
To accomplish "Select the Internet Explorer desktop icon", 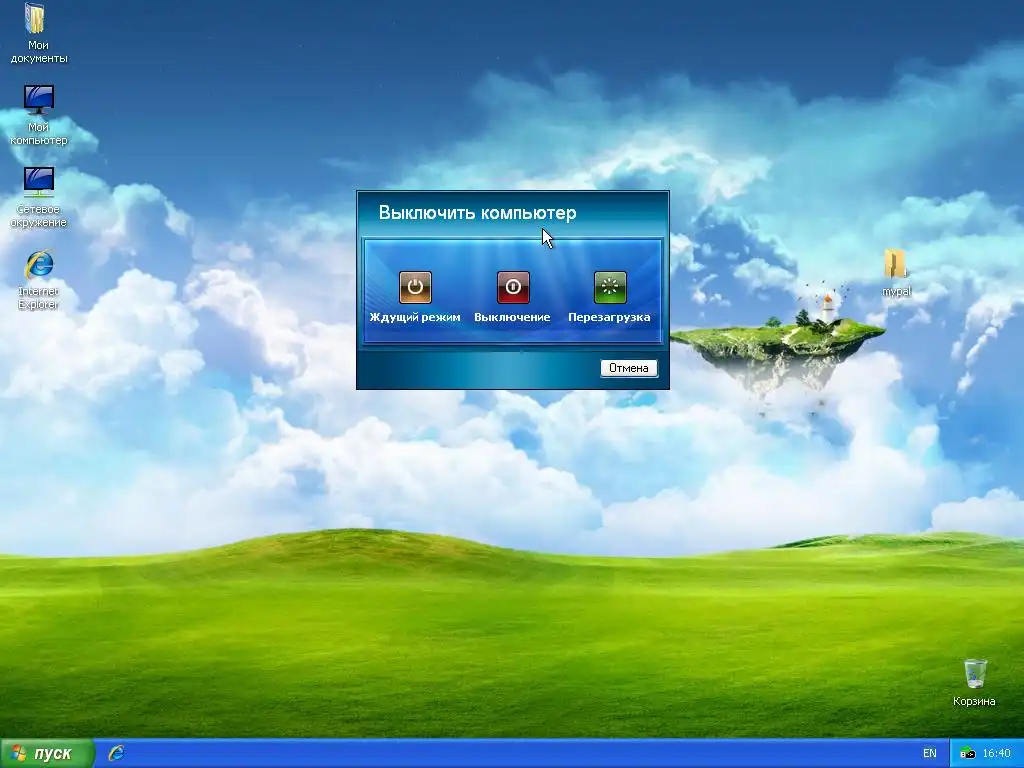I will pos(39,280).
